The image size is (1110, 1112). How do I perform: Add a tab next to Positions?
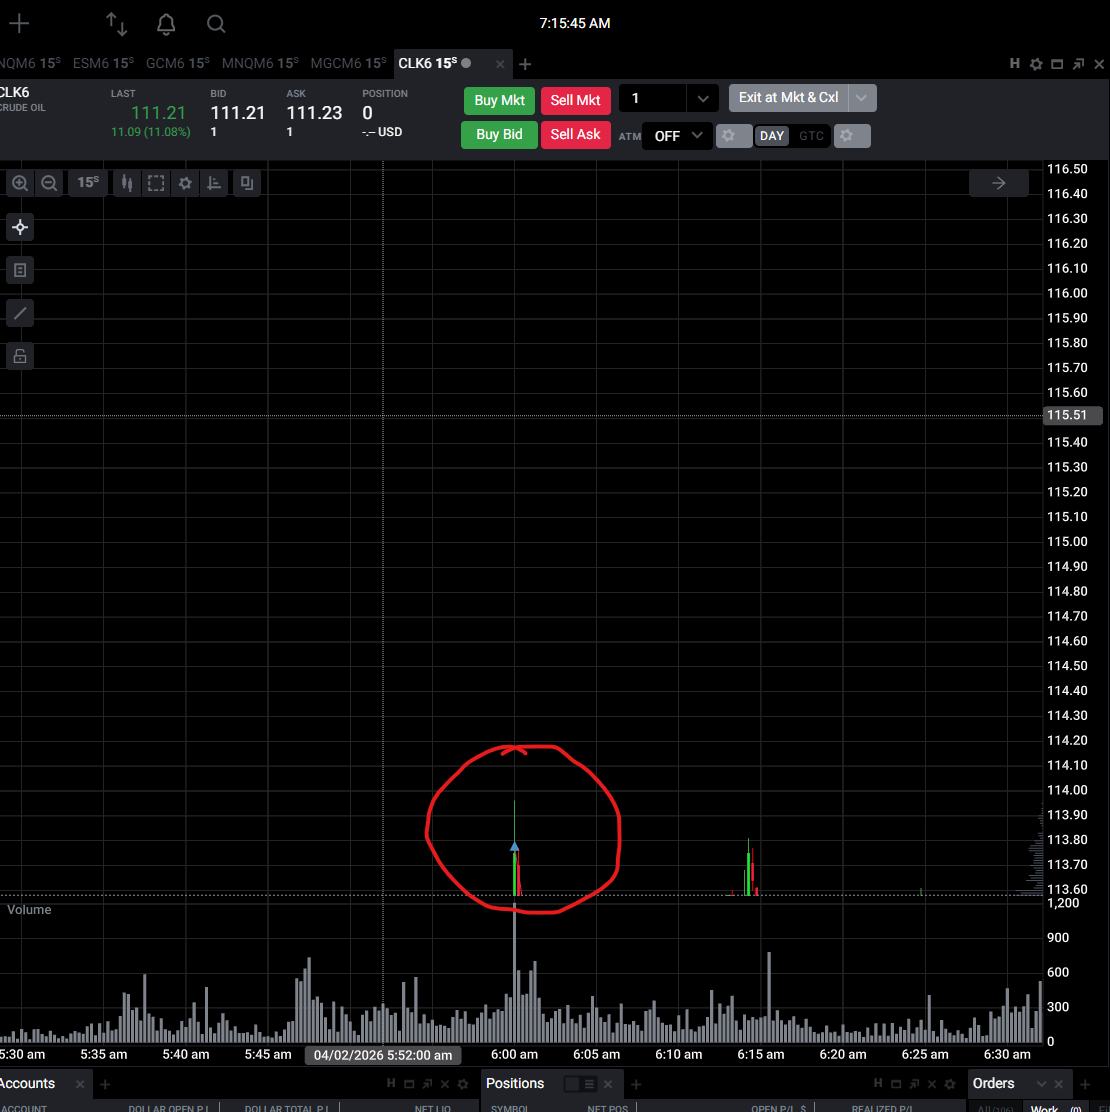[x=636, y=1084]
